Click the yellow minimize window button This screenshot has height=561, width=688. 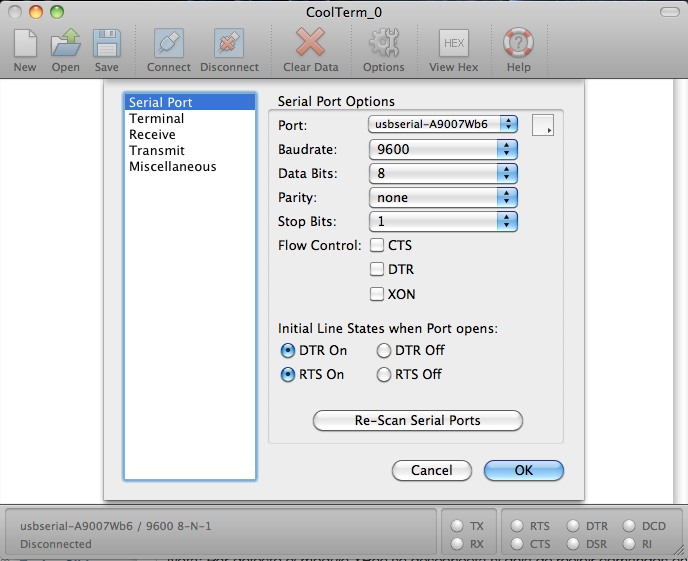(36, 12)
